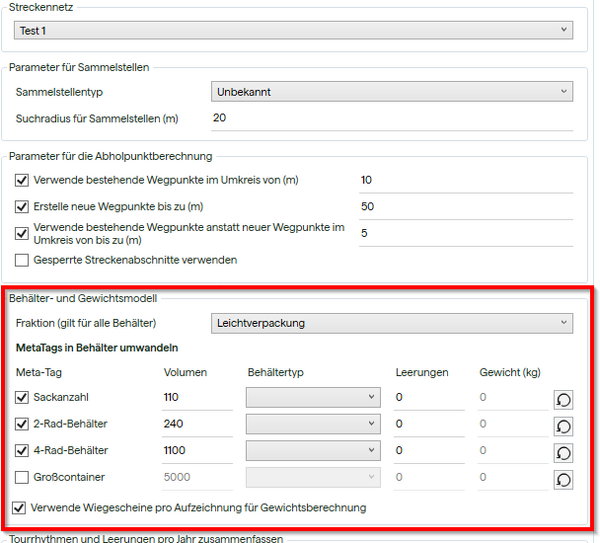Click reset icon in 2-Rad-Behälter row
This screenshot has height=543, width=600.
click(563, 426)
